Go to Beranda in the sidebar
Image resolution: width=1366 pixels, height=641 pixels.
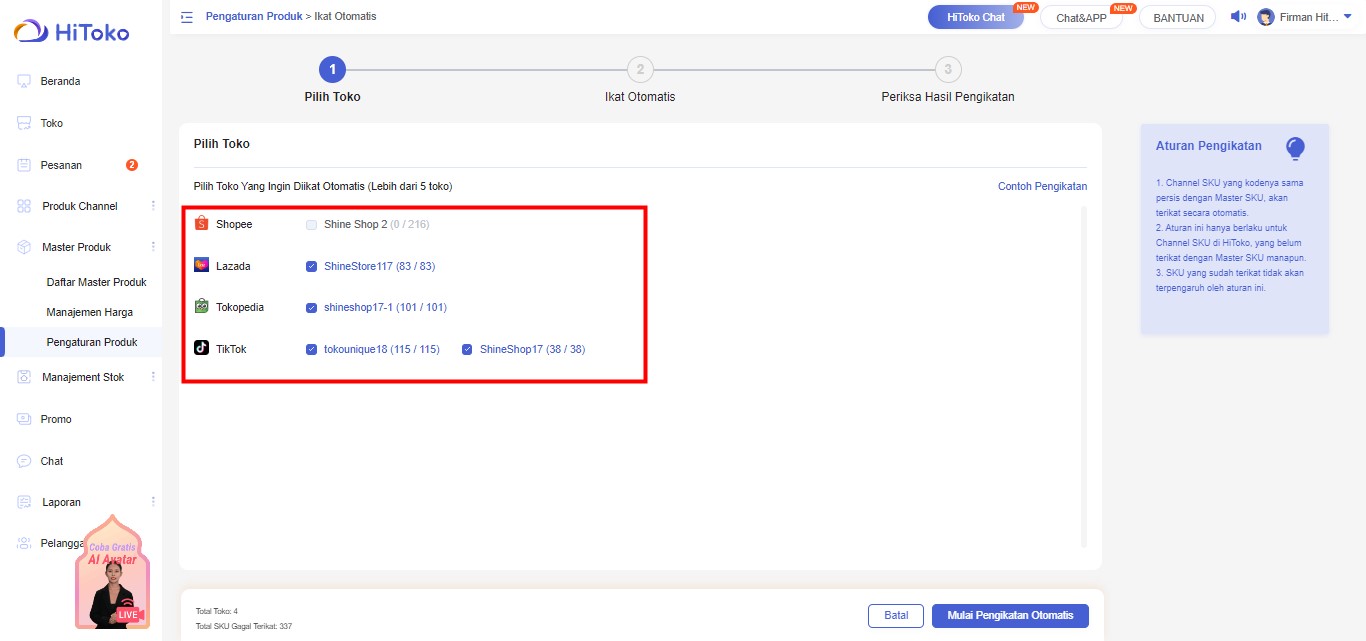(x=60, y=81)
